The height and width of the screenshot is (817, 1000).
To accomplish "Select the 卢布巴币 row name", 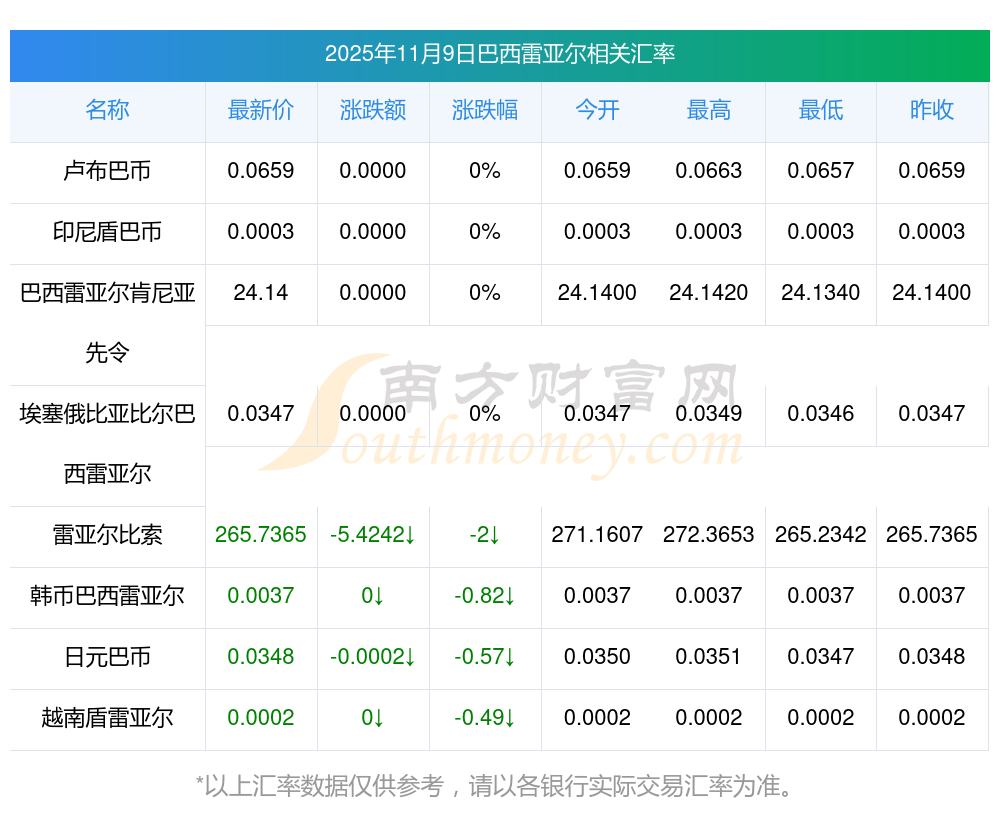I will coord(107,171).
